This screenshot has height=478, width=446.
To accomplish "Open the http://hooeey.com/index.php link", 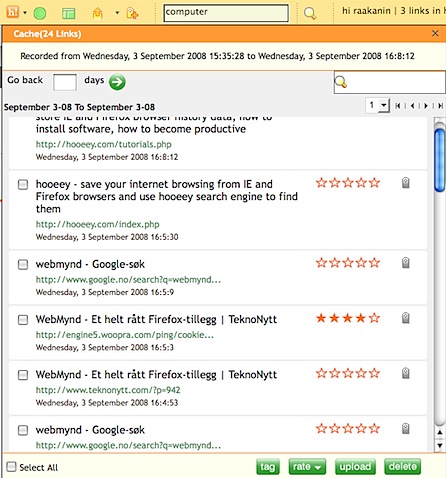I will point(98,224).
